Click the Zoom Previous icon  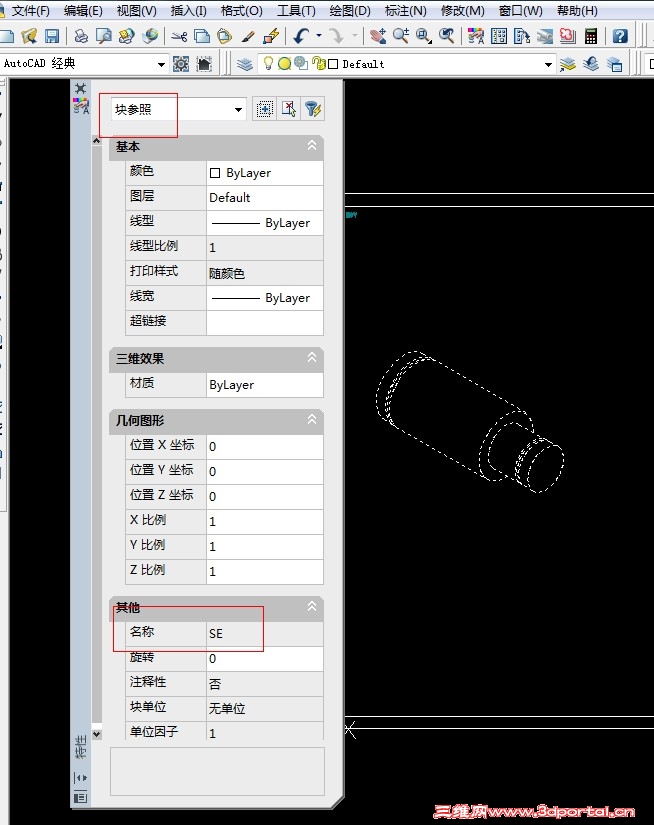point(447,36)
